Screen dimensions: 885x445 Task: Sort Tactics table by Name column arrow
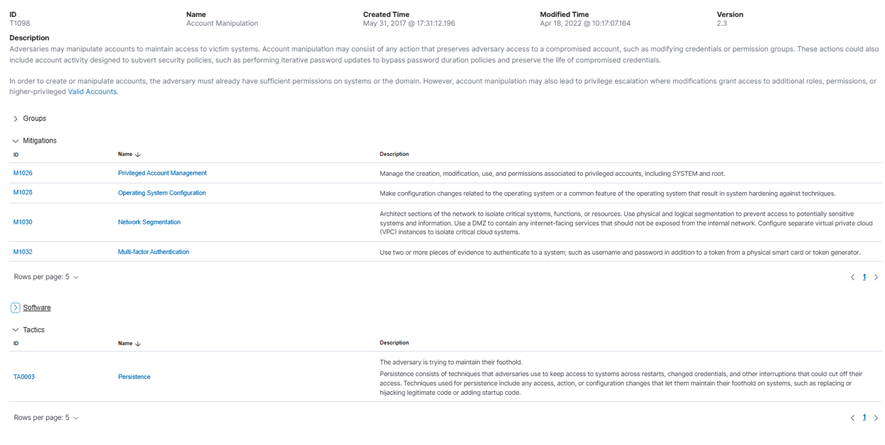pyautogui.click(x=137, y=343)
